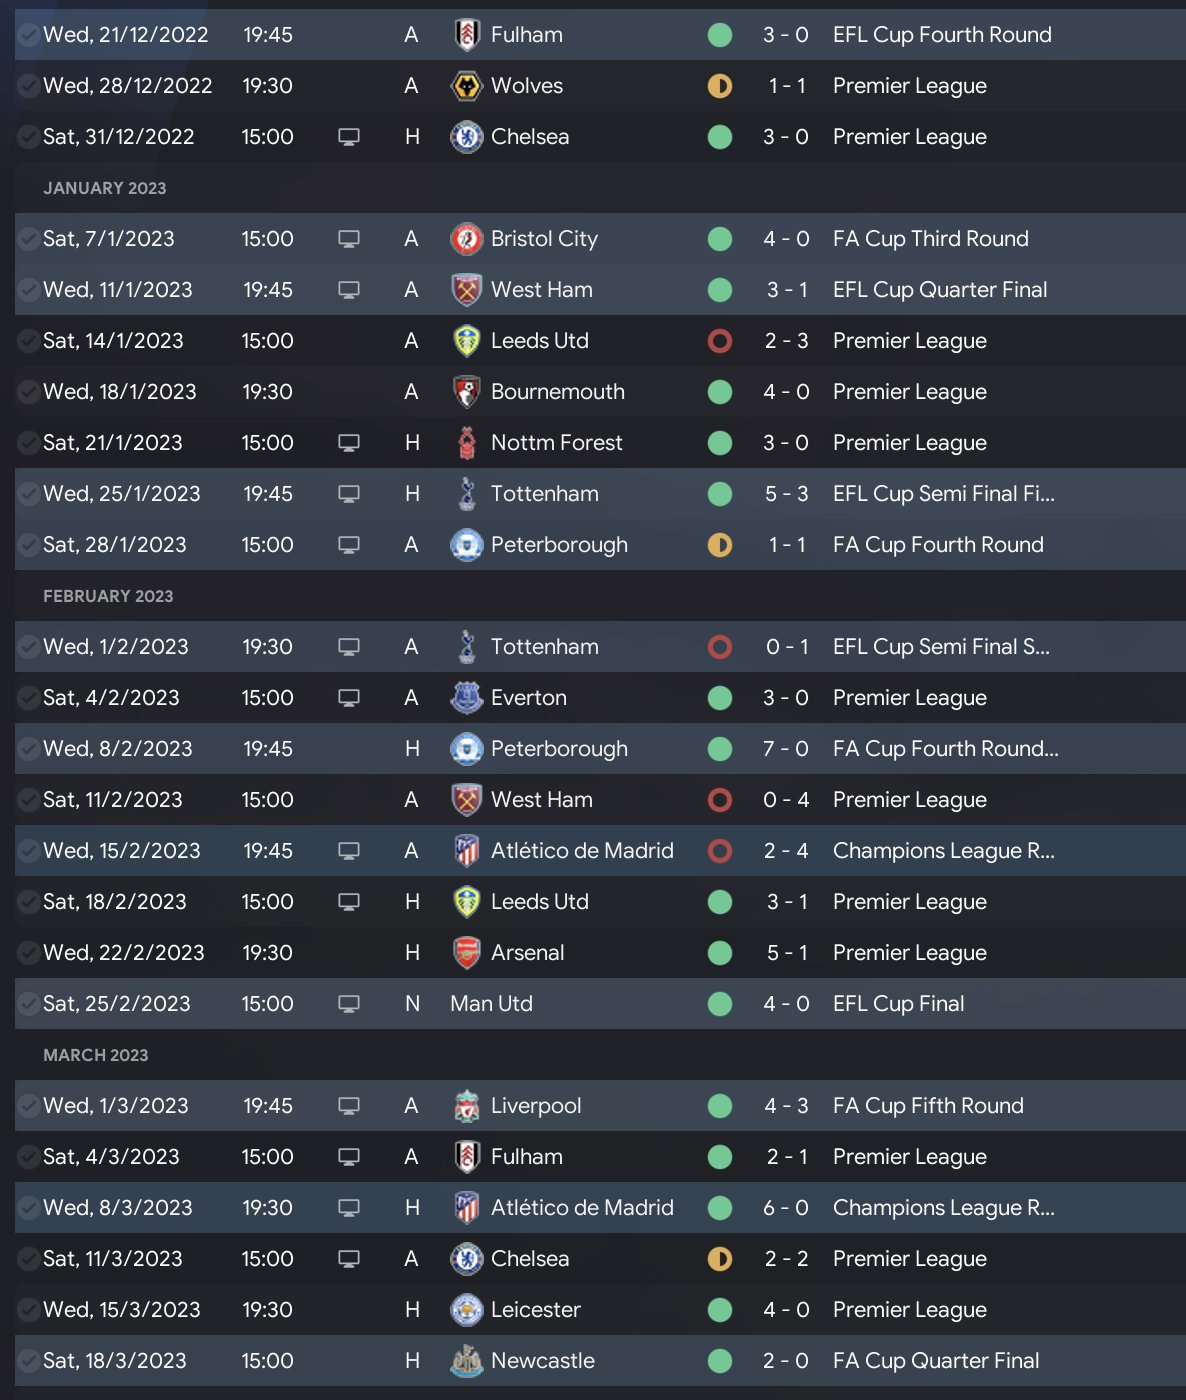Click the Newcastle club badge
Screen dimensions: 1186x1400
[x=466, y=1361]
